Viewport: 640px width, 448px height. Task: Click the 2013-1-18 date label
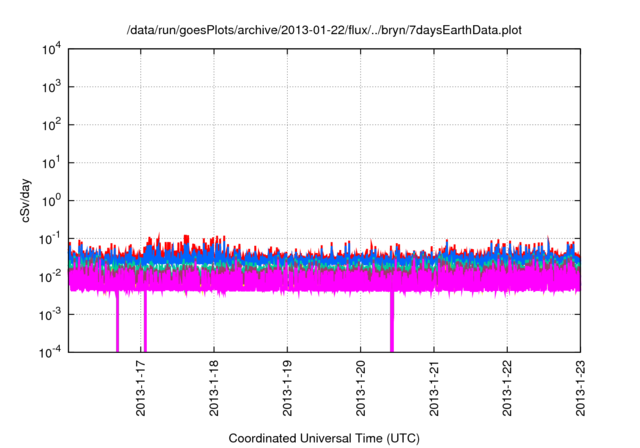coord(214,388)
